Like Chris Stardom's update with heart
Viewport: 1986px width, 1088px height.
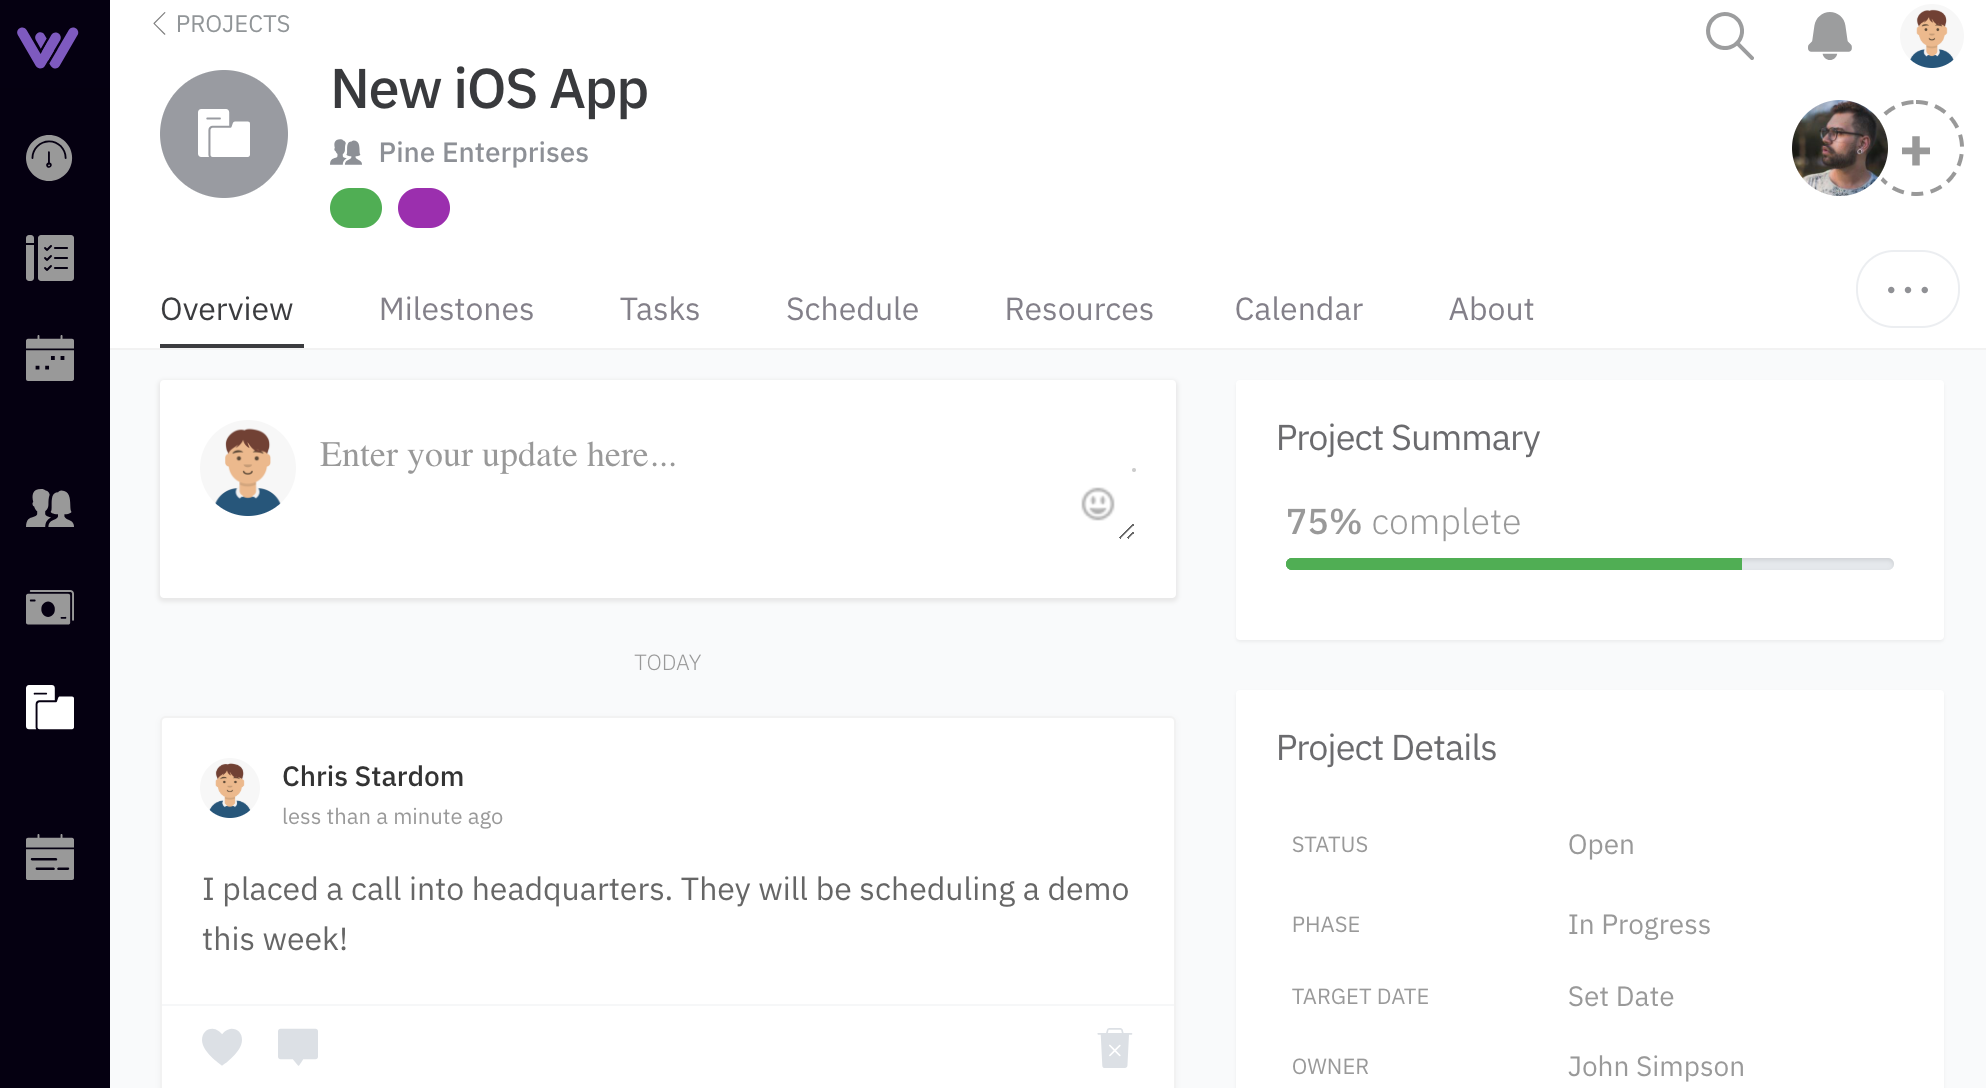pos(222,1046)
